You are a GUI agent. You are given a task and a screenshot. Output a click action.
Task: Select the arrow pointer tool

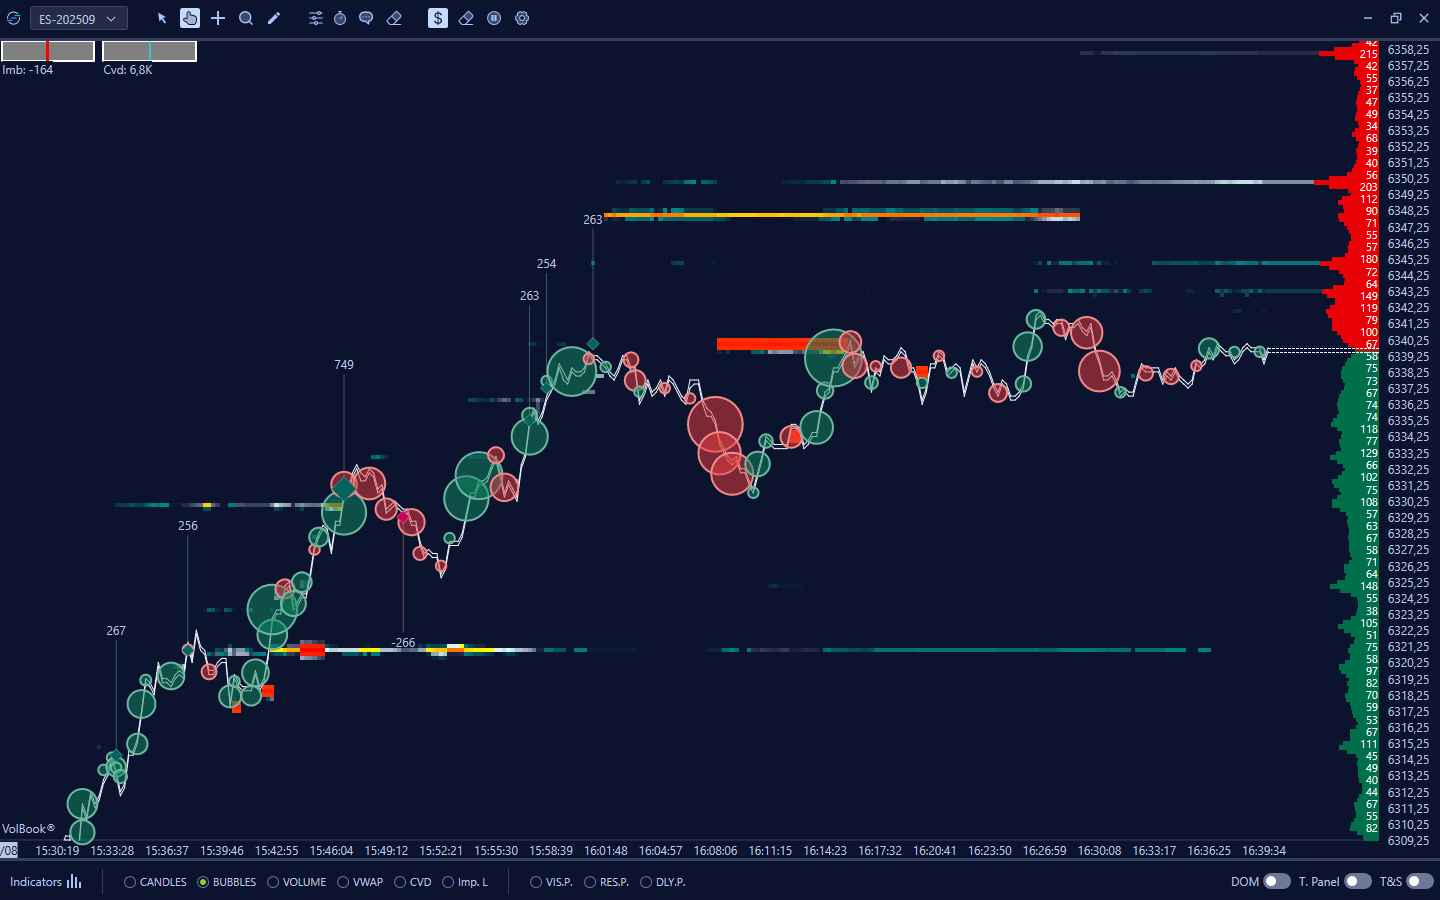(x=162, y=18)
